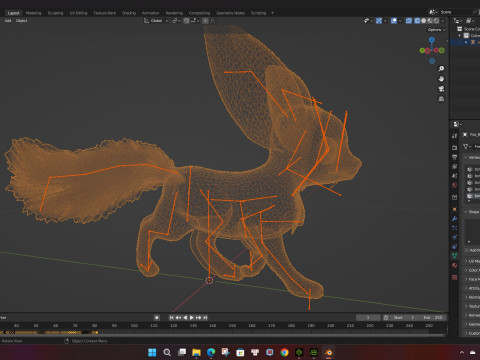This screenshot has height=360, width=480.
Task: Toggle snapping magnet in viewport header
Action: pyautogui.click(x=187, y=21)
